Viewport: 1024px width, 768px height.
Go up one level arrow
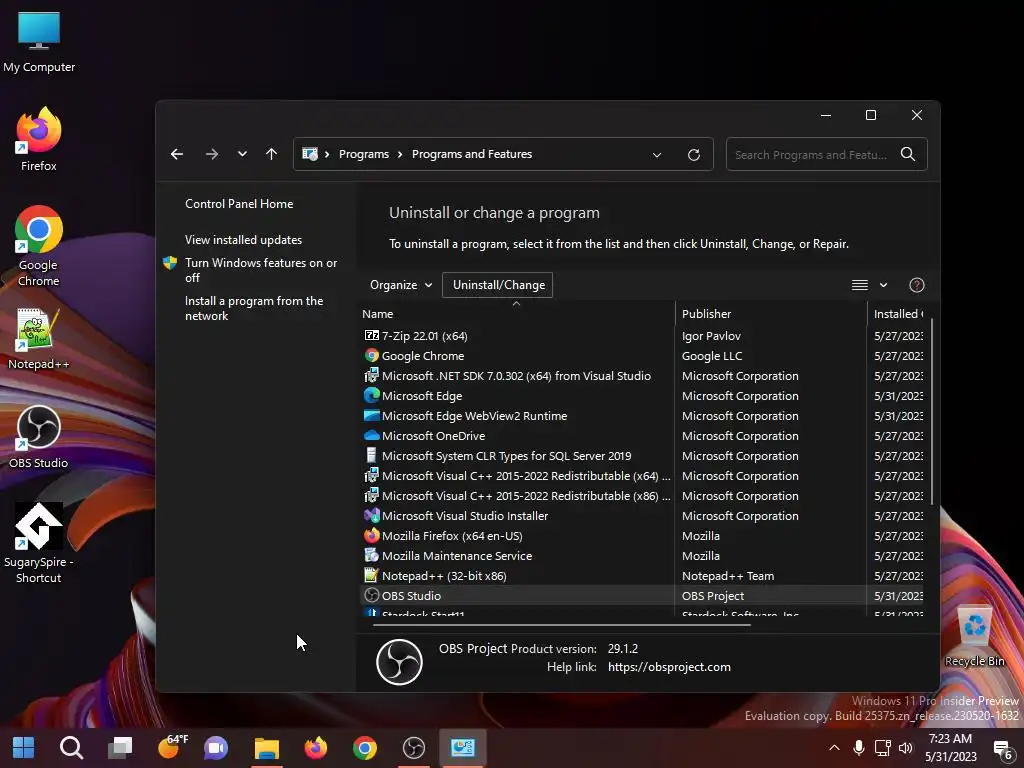click(x=272, y=154)
